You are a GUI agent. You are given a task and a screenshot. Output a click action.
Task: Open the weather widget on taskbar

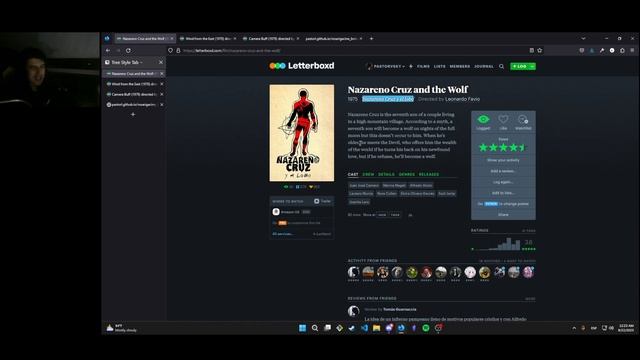(x=122, y=328)
